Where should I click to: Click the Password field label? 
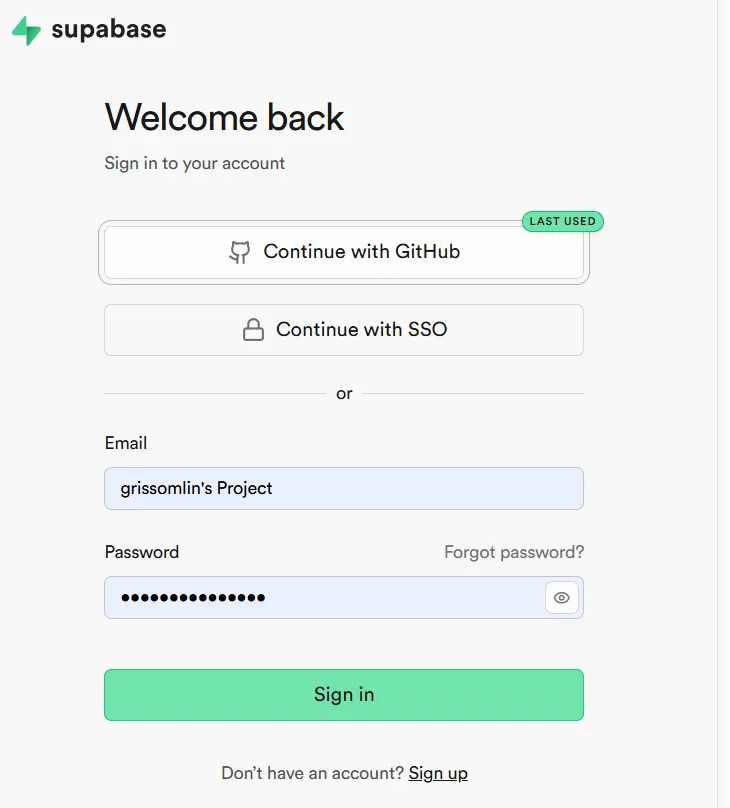coord(142,552)
